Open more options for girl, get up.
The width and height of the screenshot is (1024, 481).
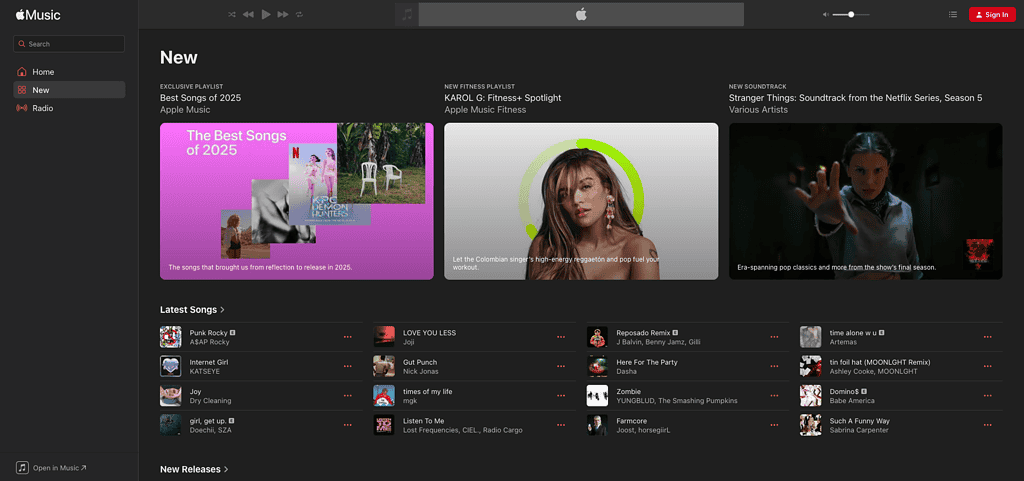click(x=347, y=425)
